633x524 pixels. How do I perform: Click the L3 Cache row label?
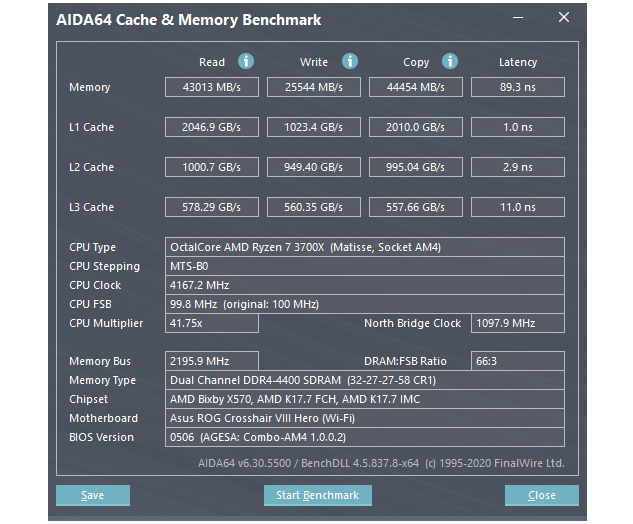tap(92, 207)
